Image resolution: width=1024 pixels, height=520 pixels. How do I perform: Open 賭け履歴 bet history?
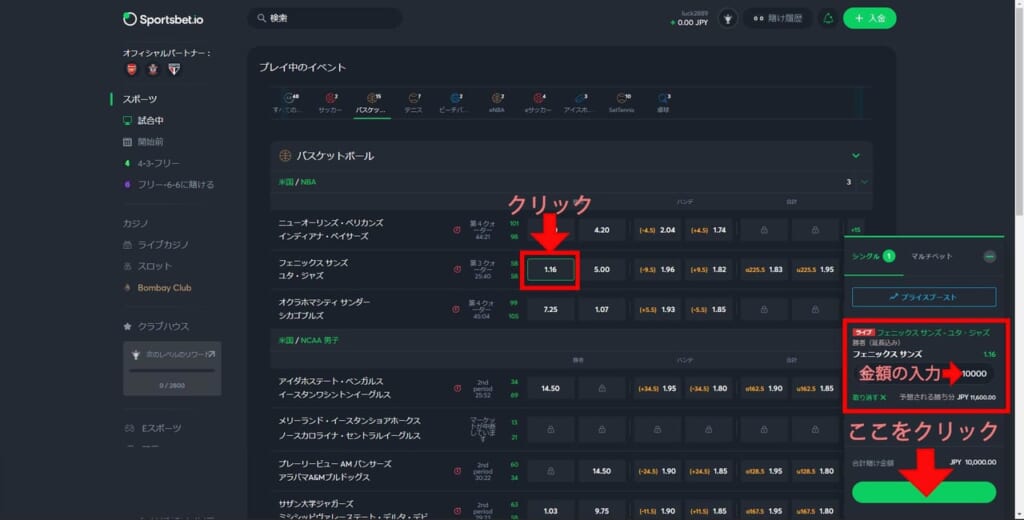(777, 18)
